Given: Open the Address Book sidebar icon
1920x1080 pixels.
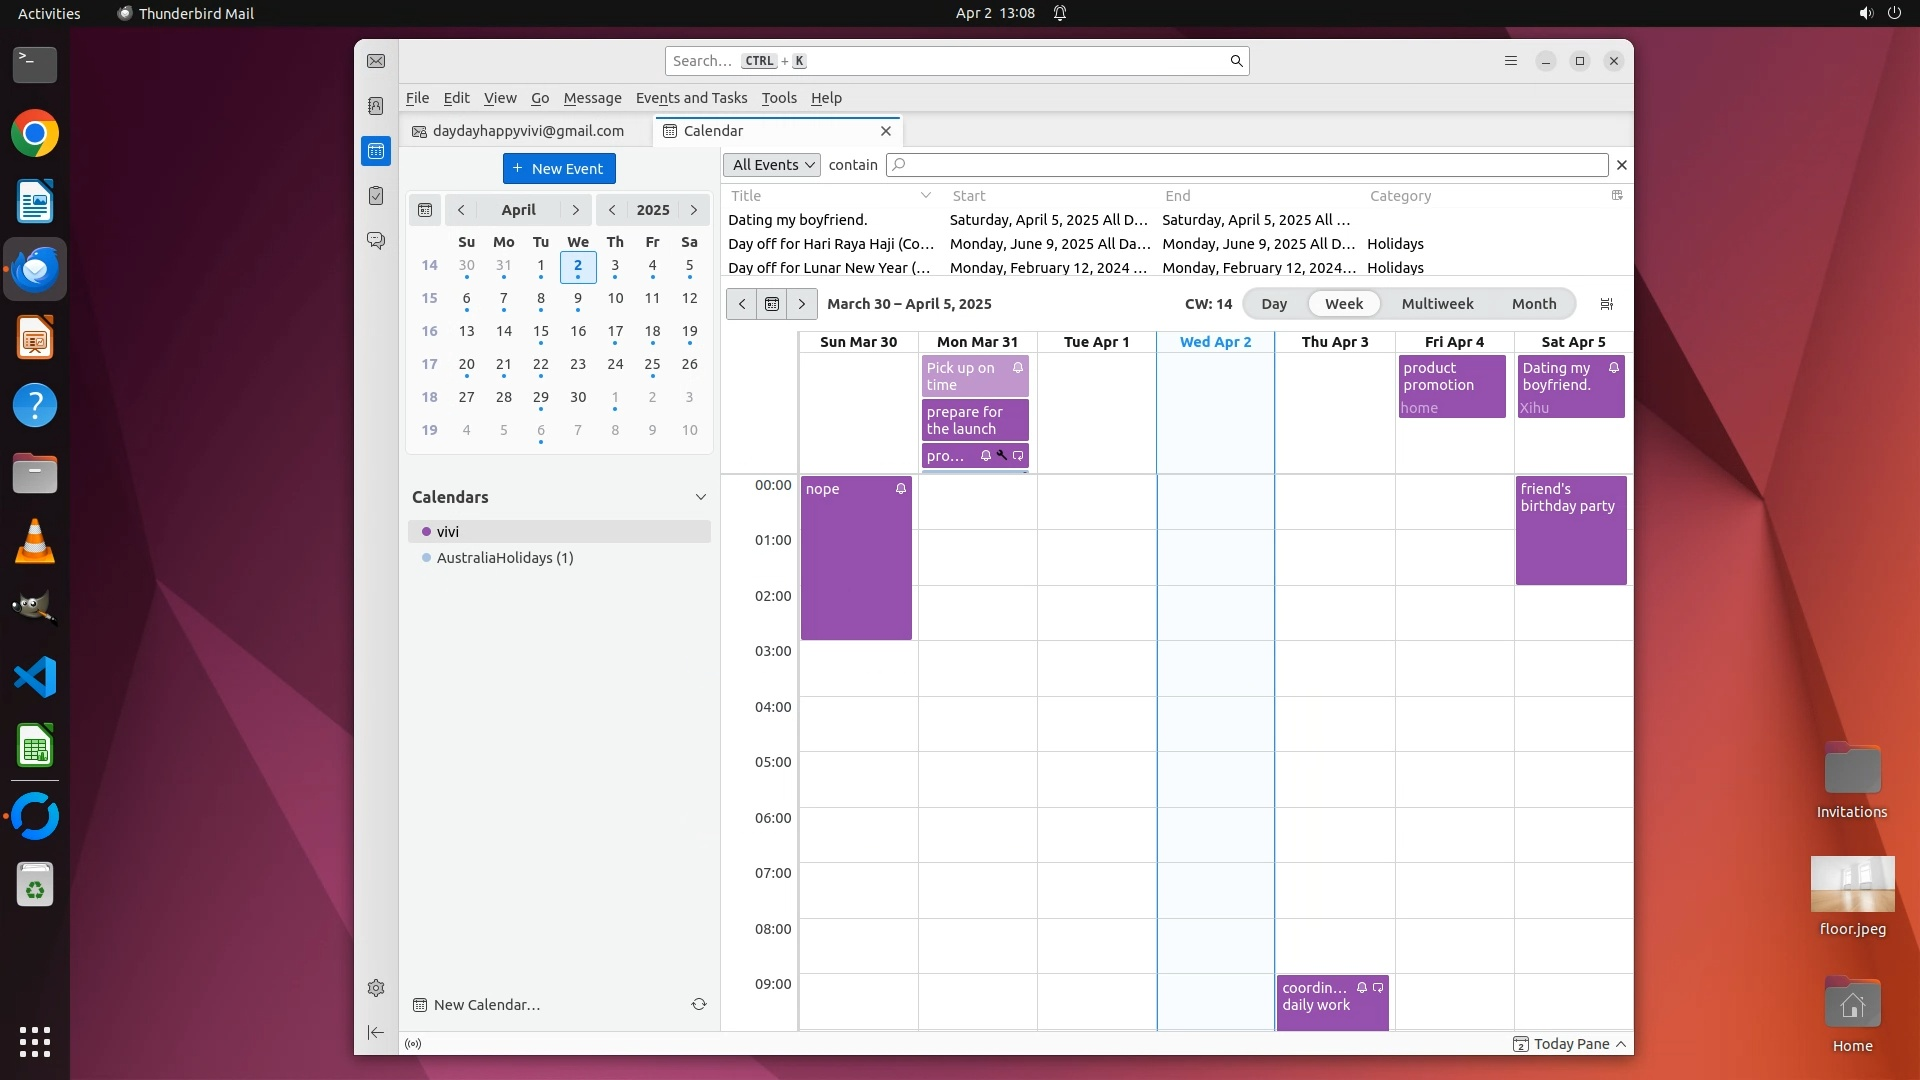Looking at the screenshot, I should click(376, 106).
